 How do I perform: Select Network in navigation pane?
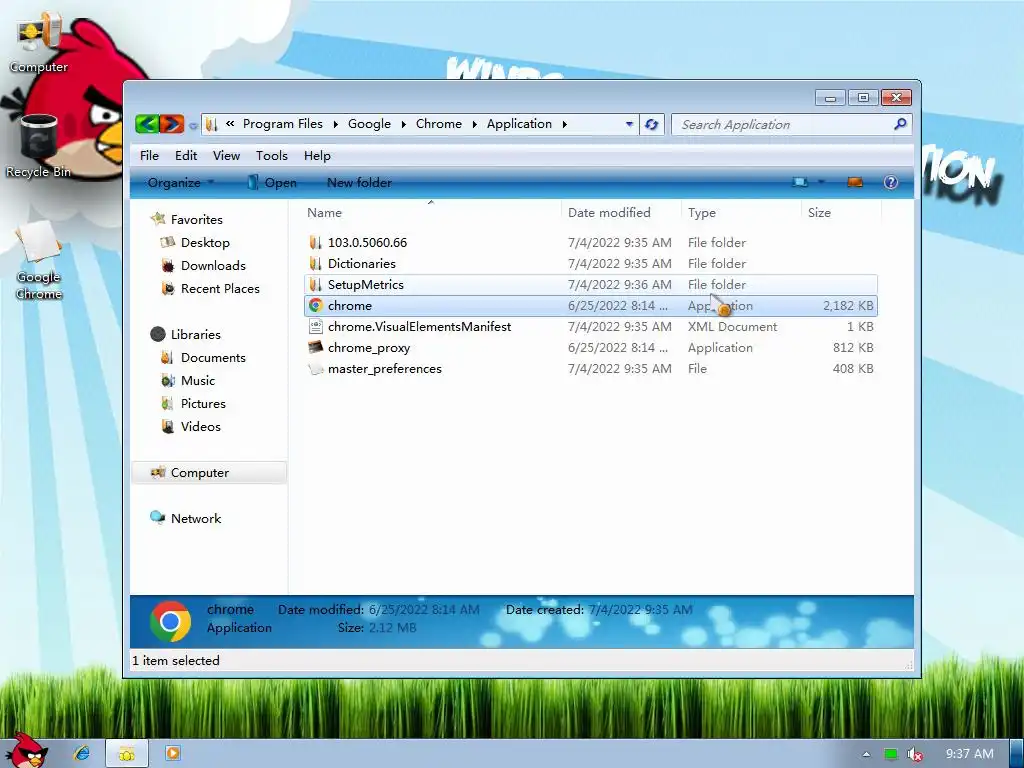coord(185,518)
